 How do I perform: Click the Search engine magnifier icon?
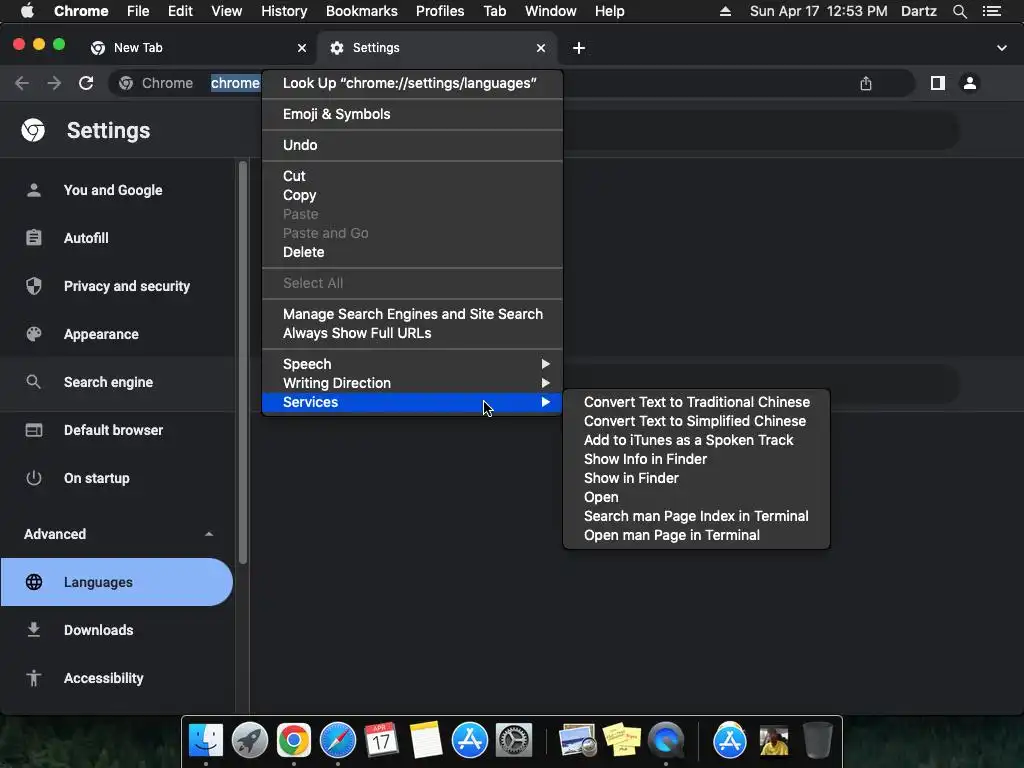[34, 382]
